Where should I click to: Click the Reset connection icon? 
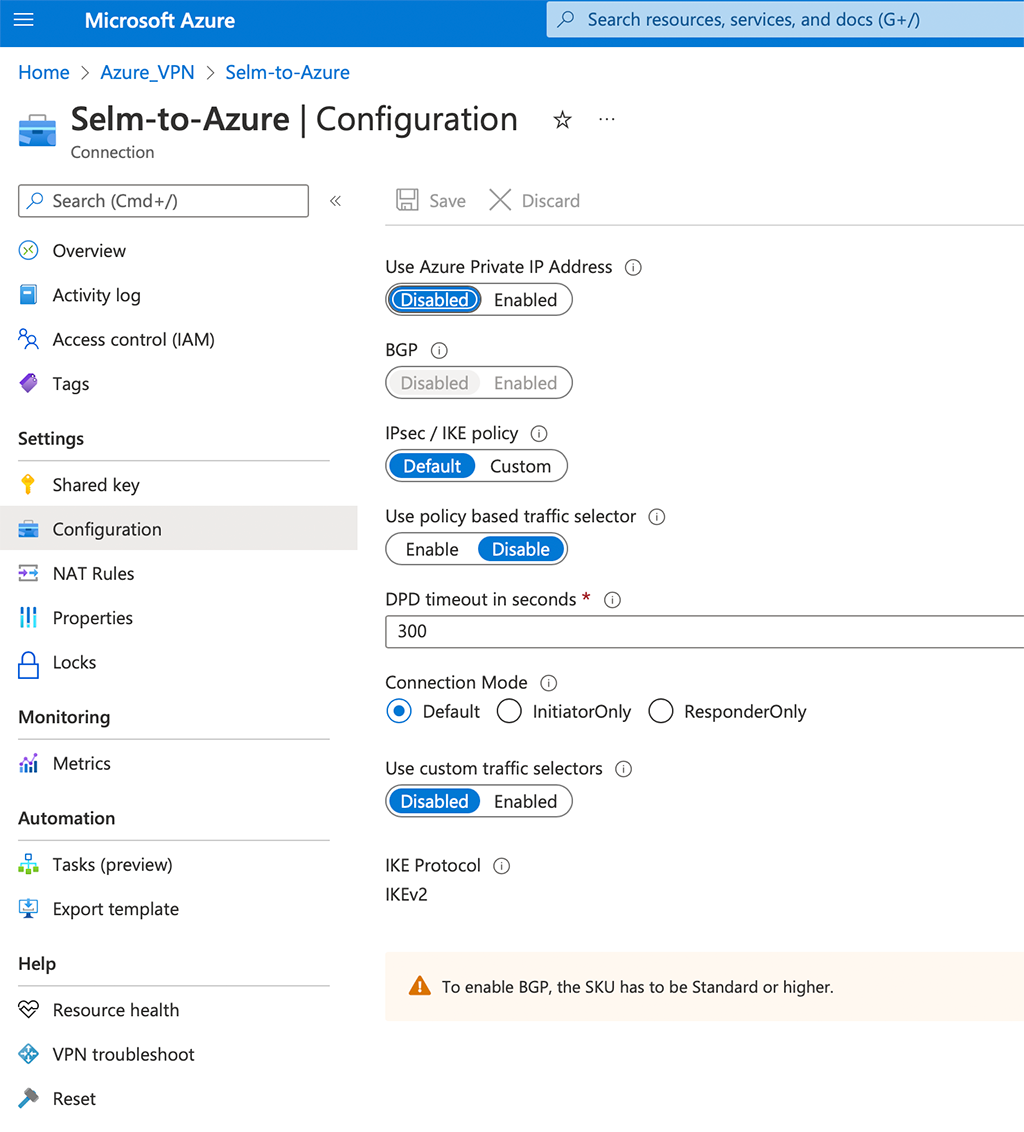[x=30, y=1098]
